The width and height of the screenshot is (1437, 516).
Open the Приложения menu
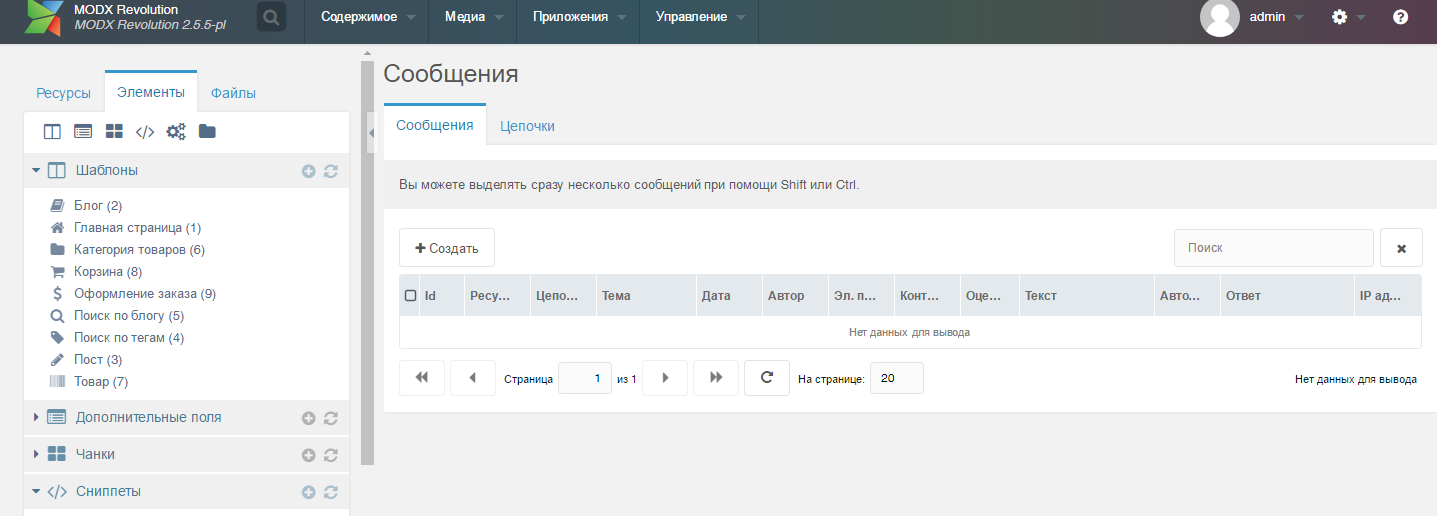click(579, 17)
